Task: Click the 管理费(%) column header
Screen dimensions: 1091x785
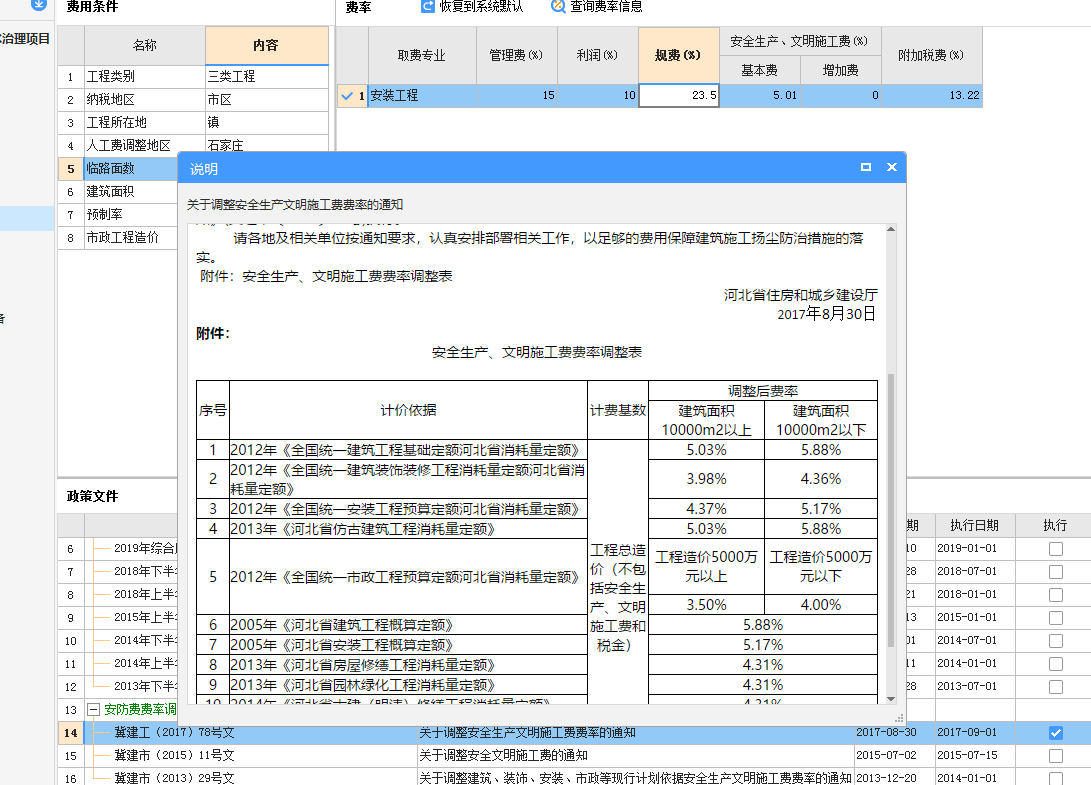Action: click(x=516, y=55)
